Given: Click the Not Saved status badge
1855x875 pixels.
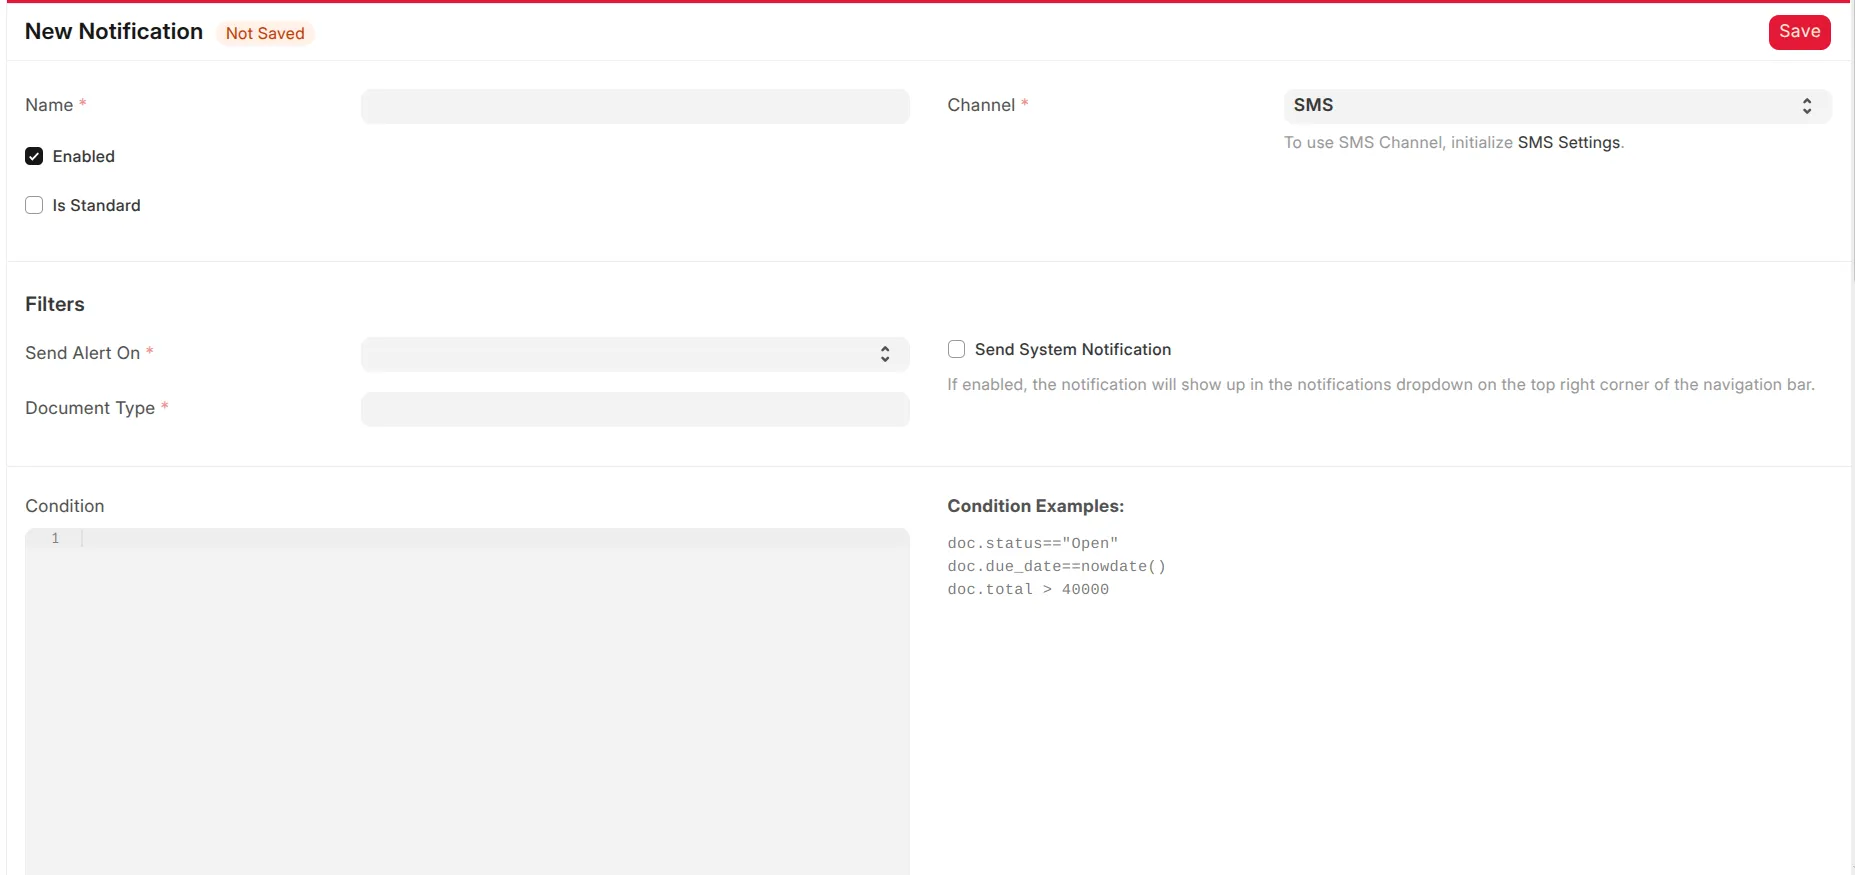Looking at the screenshot, I should (265, 33).
